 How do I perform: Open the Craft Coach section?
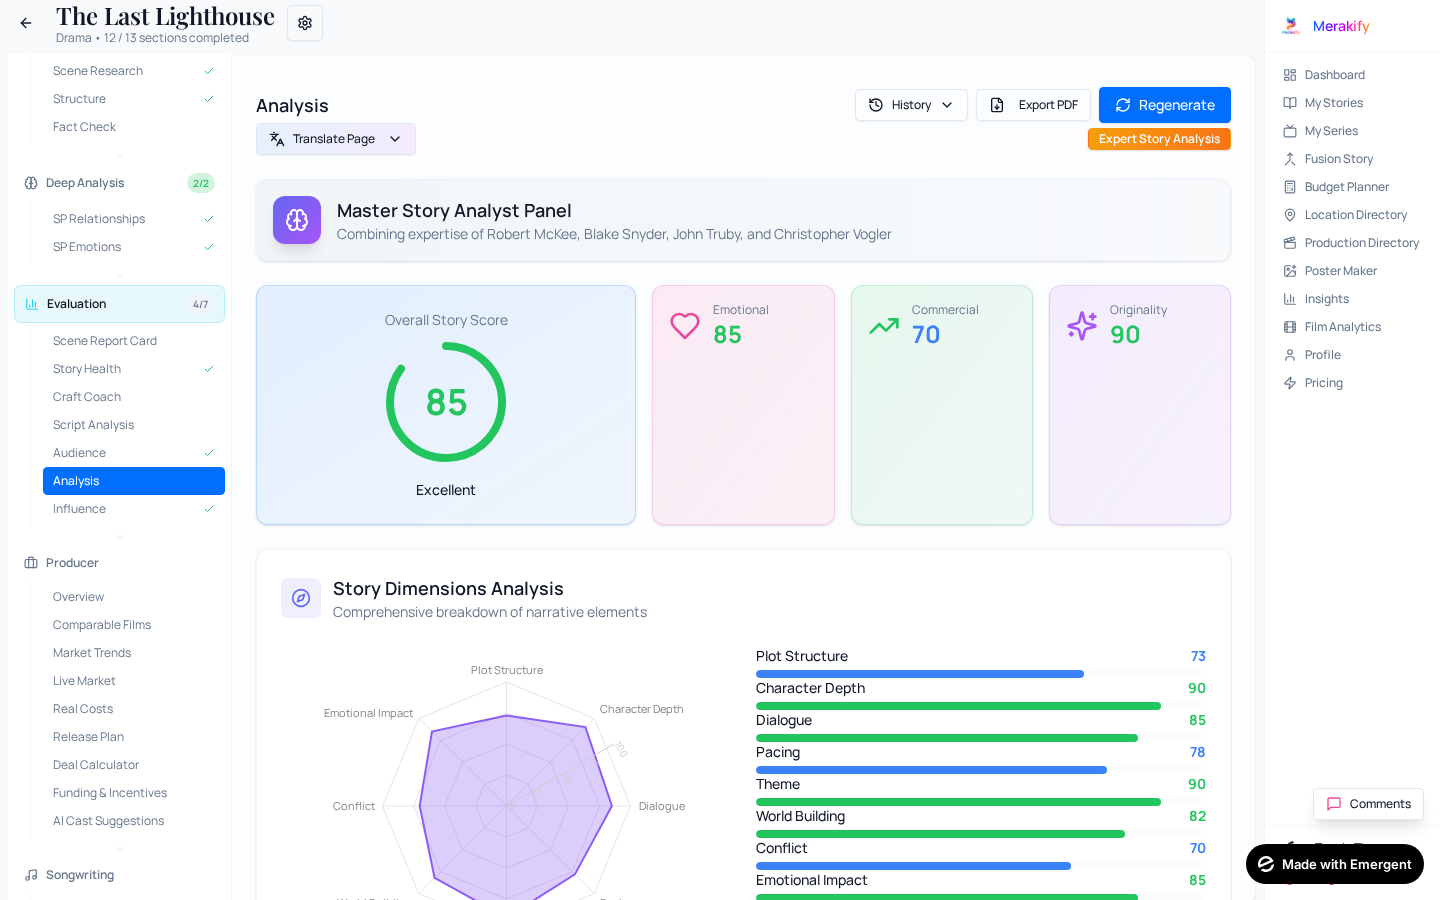pos(134,397)
